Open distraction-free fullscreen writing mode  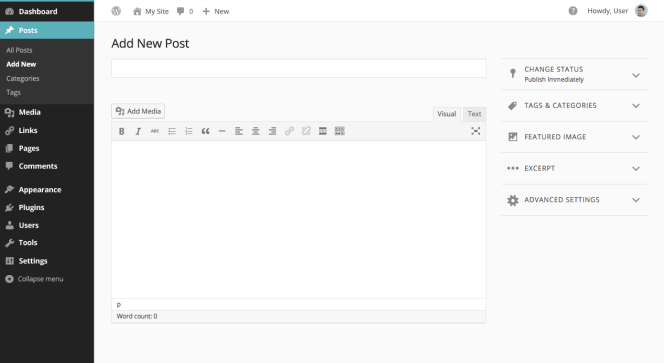tap(476, 131)
